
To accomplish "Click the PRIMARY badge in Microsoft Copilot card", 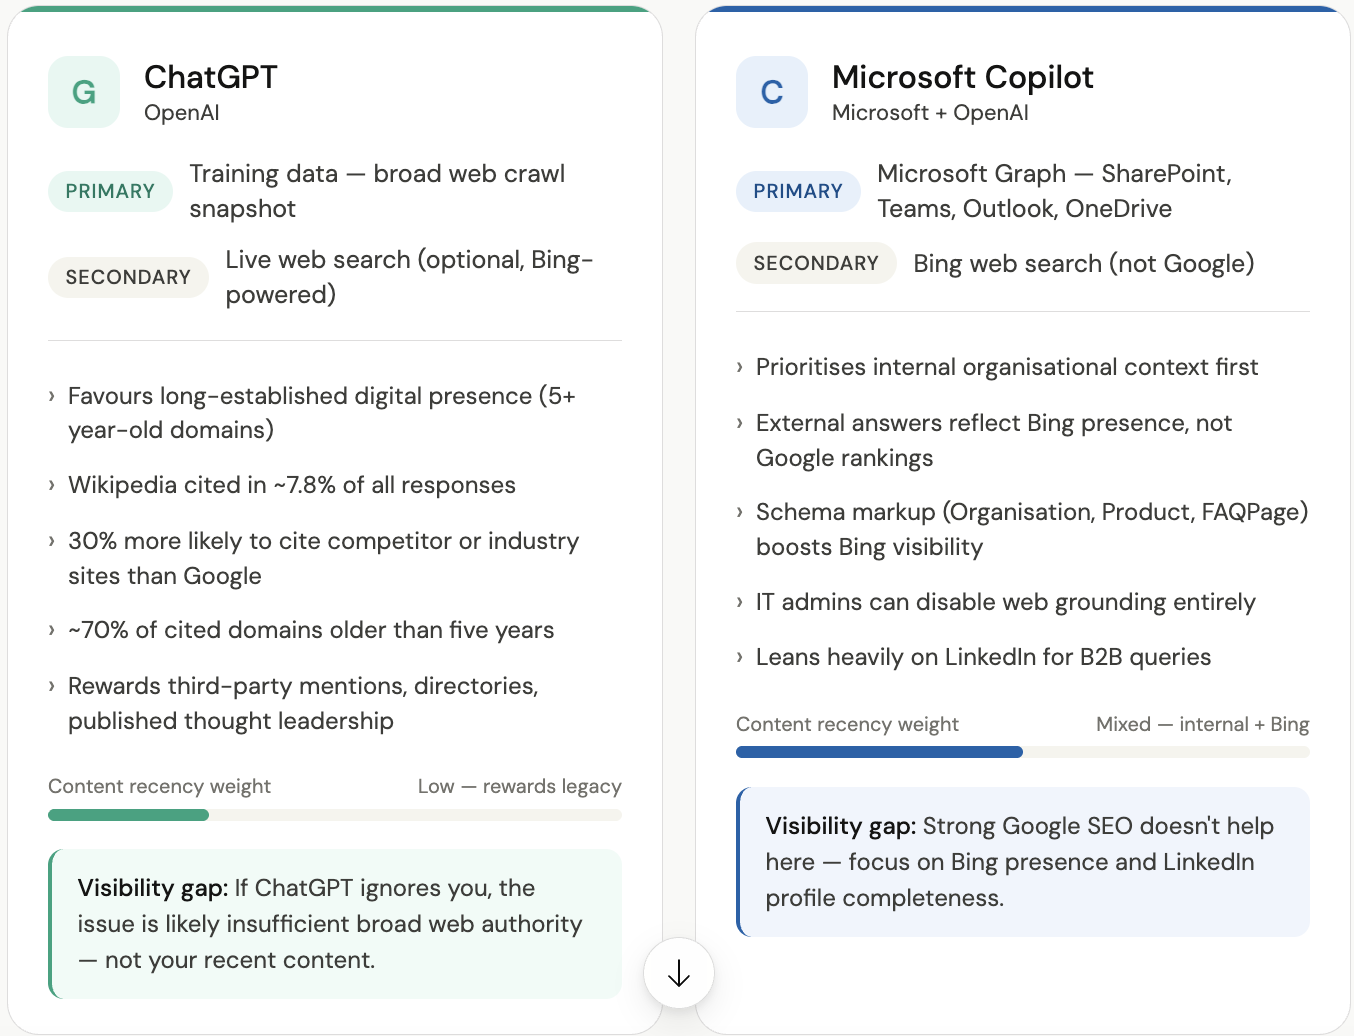I will 798,191.
